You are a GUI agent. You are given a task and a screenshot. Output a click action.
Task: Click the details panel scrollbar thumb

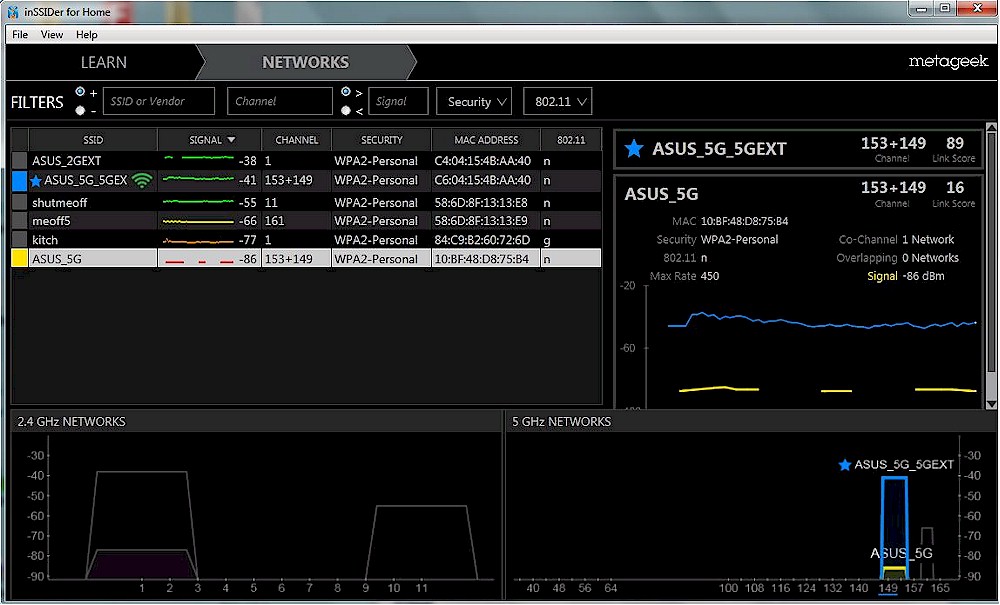991,252
